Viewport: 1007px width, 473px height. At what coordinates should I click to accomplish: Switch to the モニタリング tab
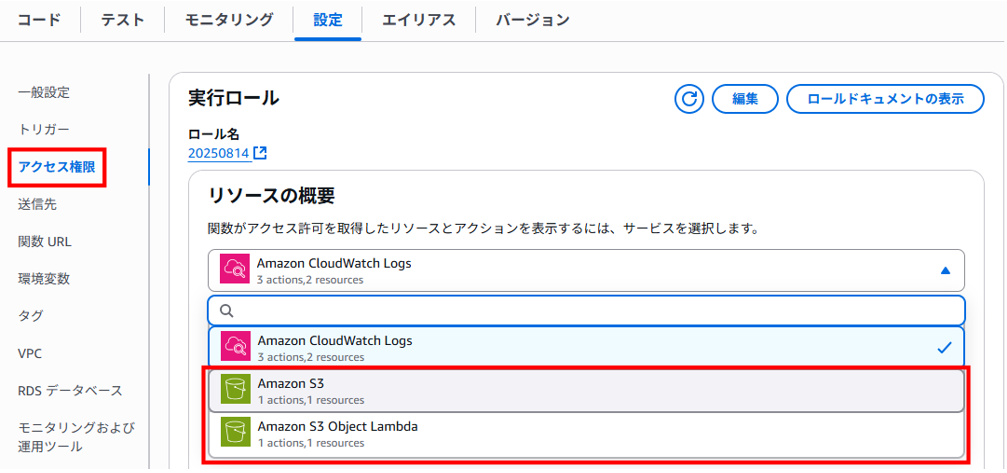tap(229, 20)
